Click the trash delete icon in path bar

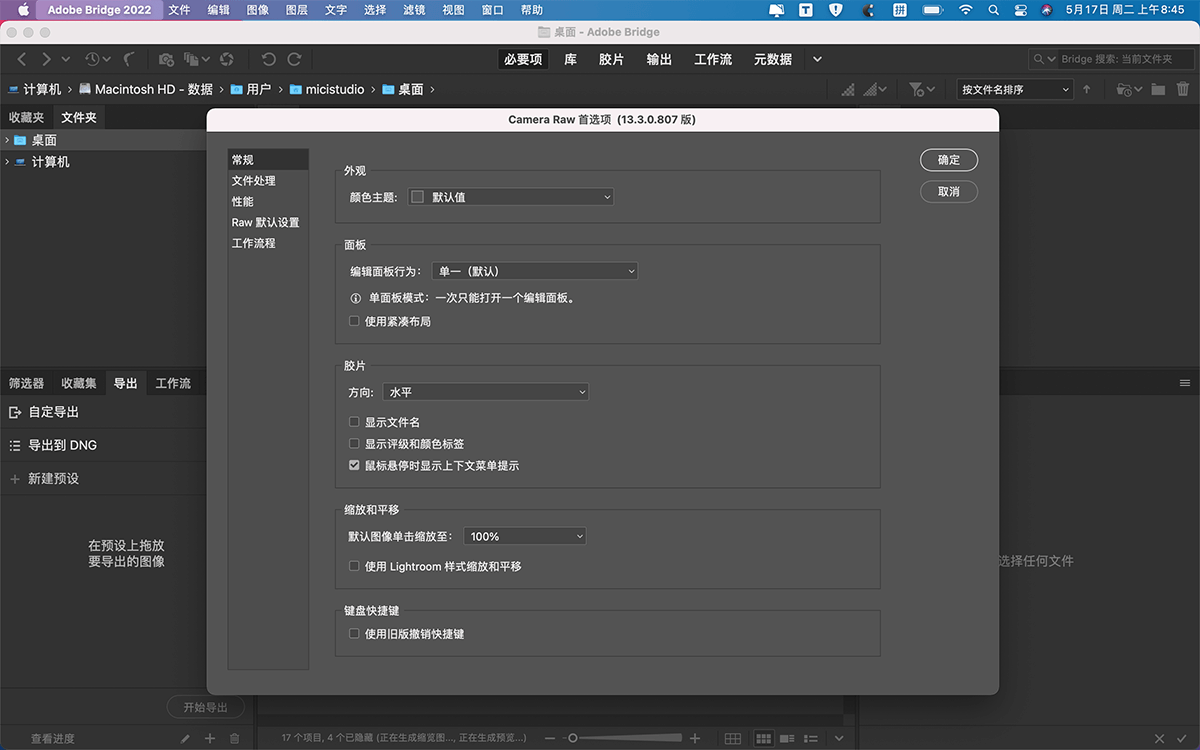click(x=1182, y=89)
